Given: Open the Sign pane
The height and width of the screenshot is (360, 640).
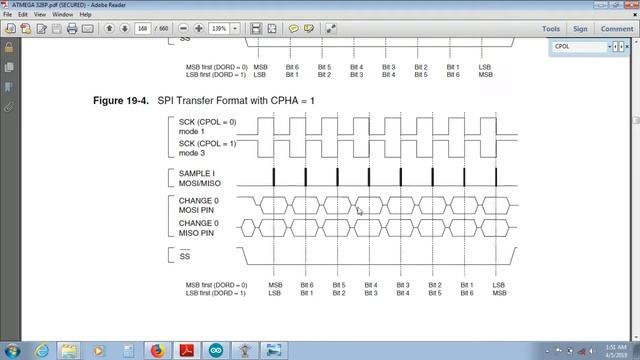Looking at the screenshot, I should click(580, 29).
